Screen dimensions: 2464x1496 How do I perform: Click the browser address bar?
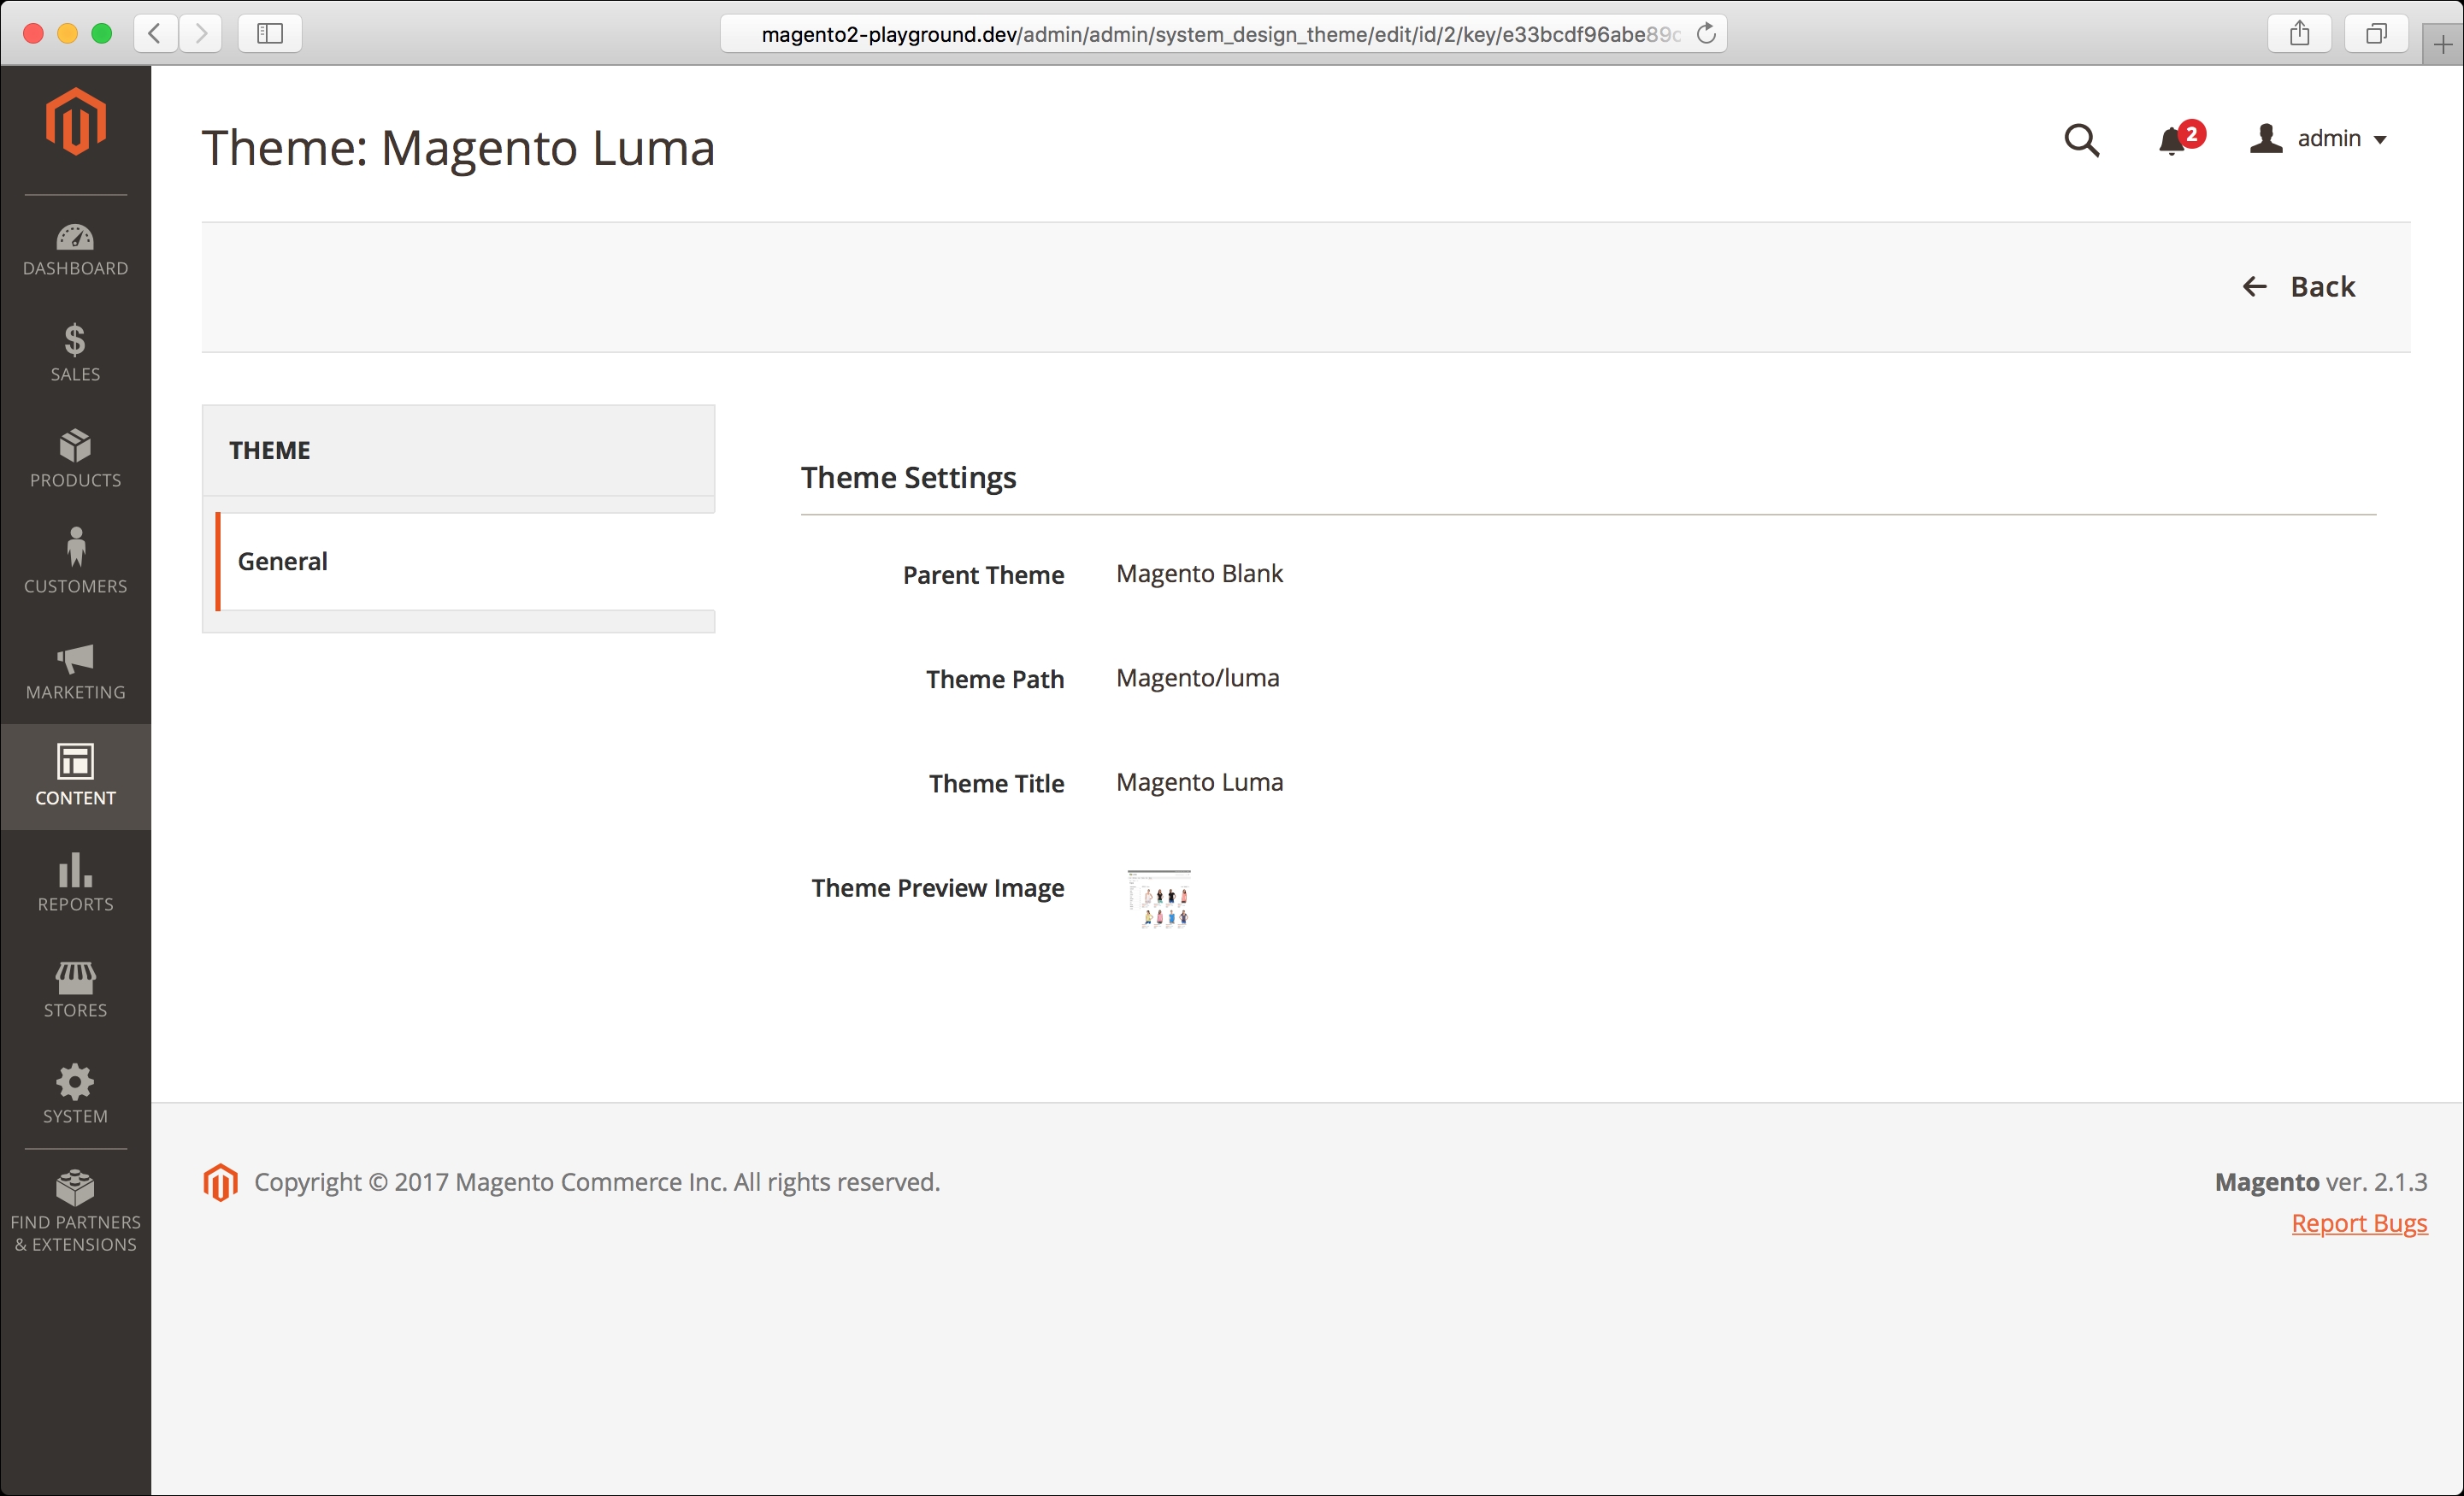click(1222, 34)
